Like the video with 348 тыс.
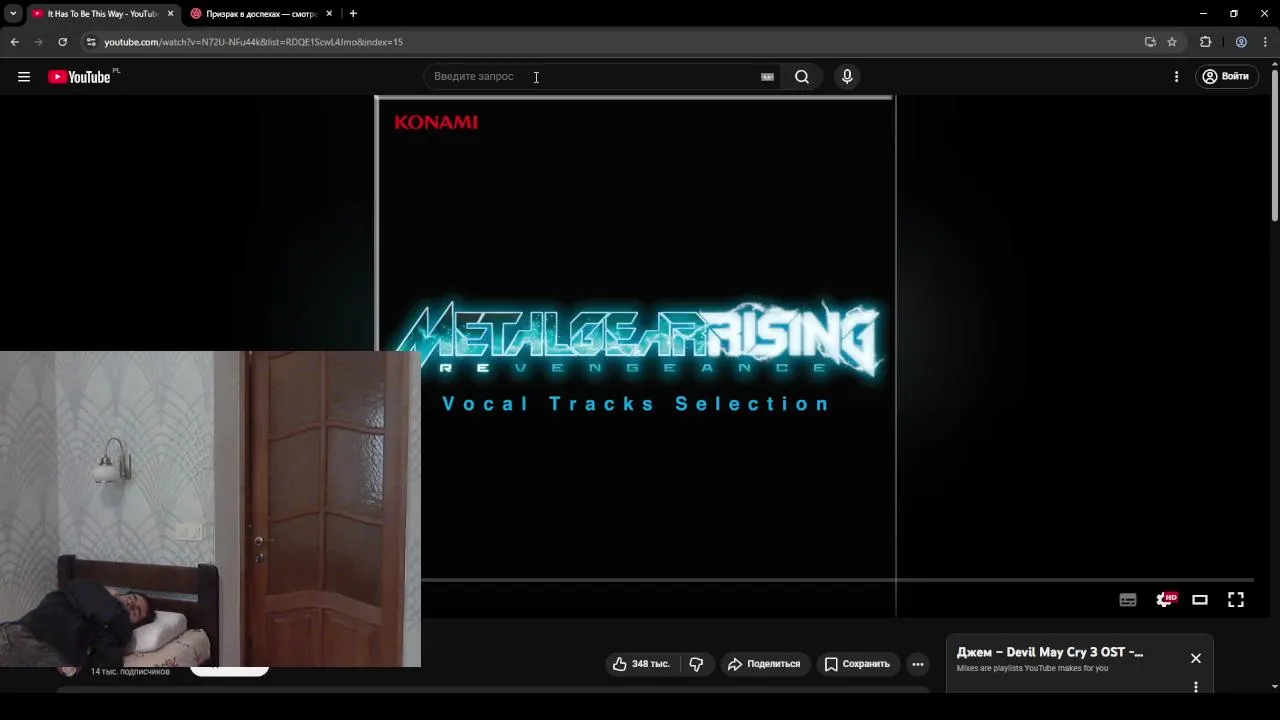The width and height of the screenshot is (1280, 720). coord(641,664)
